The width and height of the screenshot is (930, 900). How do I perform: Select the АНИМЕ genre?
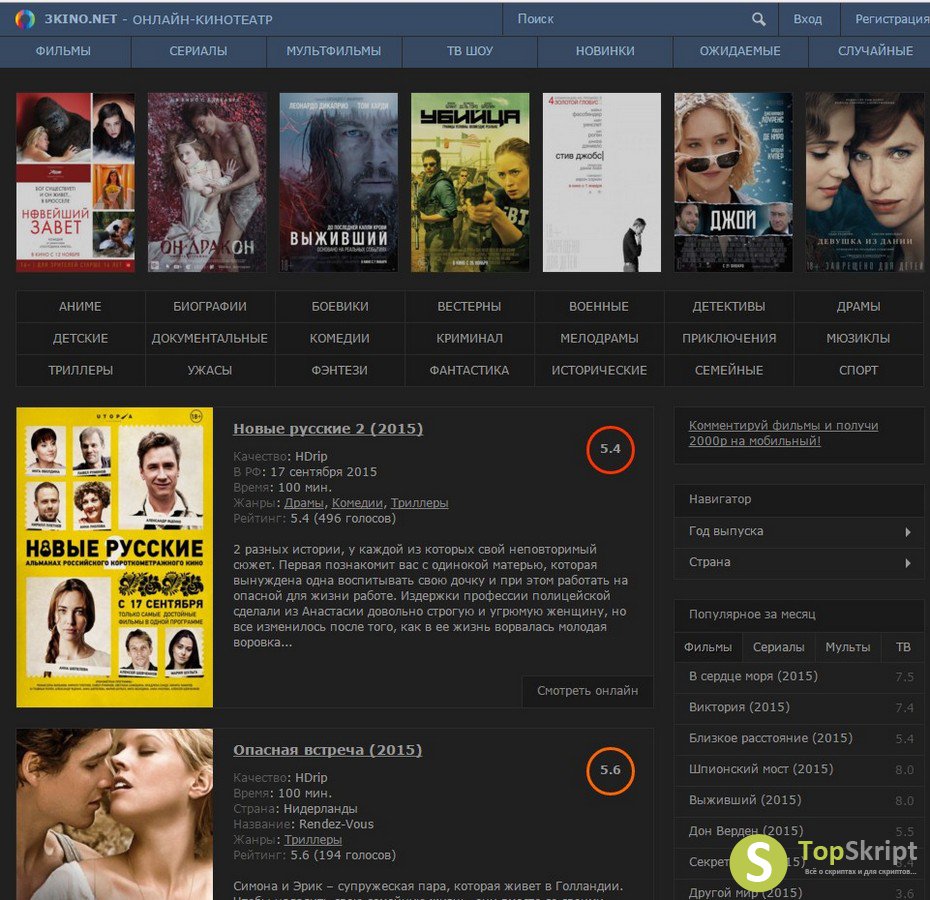pyautogui.click(x=80, y=307)
